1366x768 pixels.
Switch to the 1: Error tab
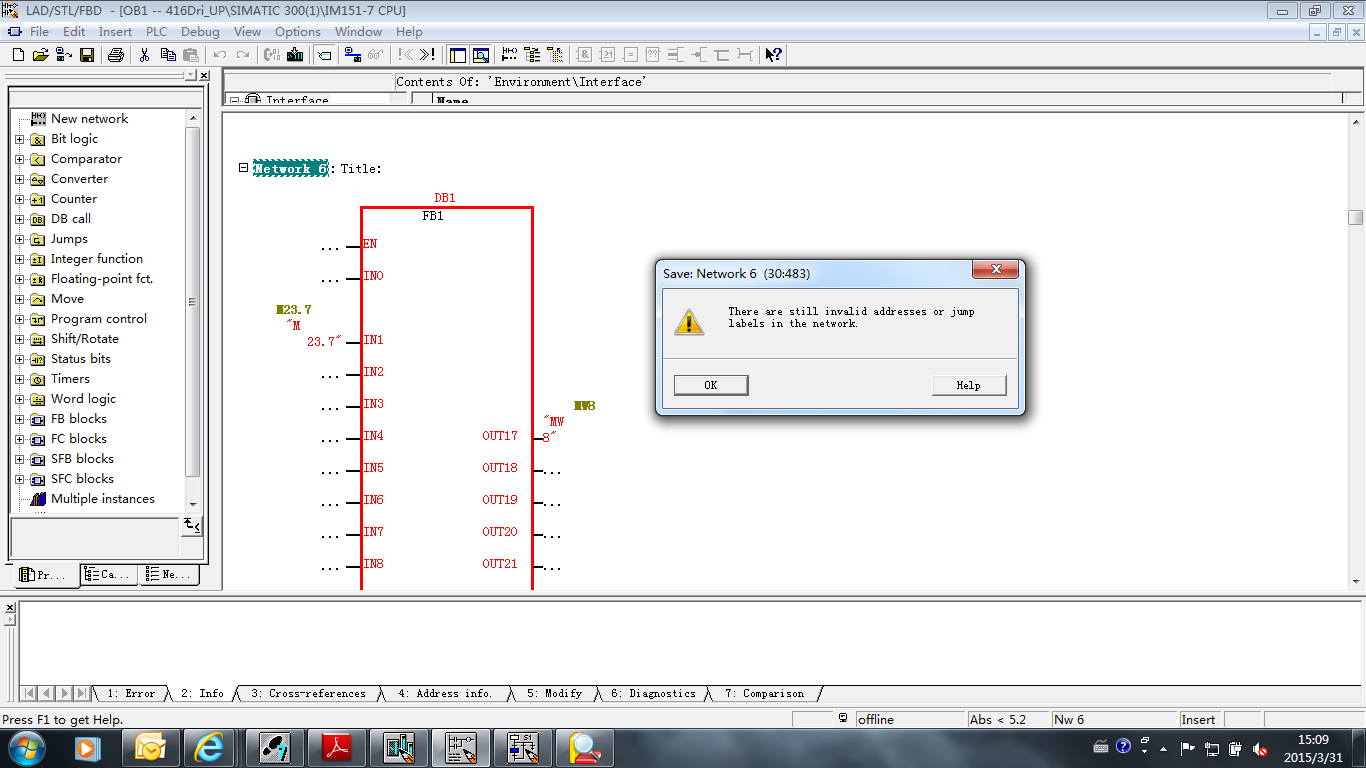(x=131, y=693)
